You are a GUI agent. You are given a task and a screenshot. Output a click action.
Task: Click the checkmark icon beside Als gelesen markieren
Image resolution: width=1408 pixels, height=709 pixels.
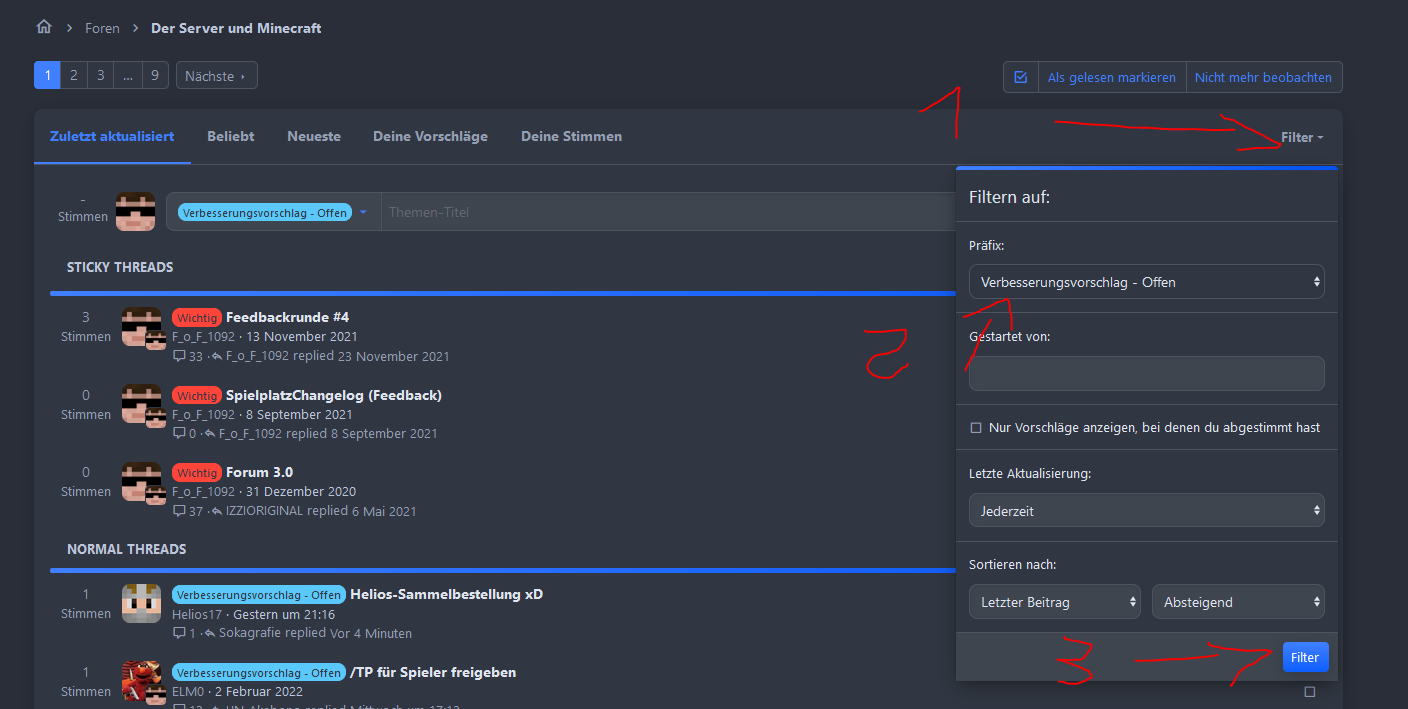coord(1020,77)
